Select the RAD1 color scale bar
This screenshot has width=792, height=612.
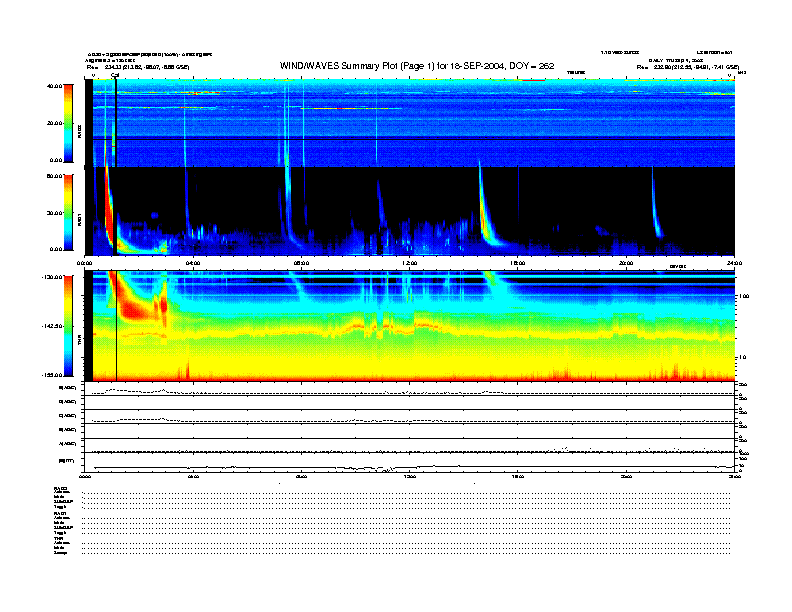coord(69,212)
